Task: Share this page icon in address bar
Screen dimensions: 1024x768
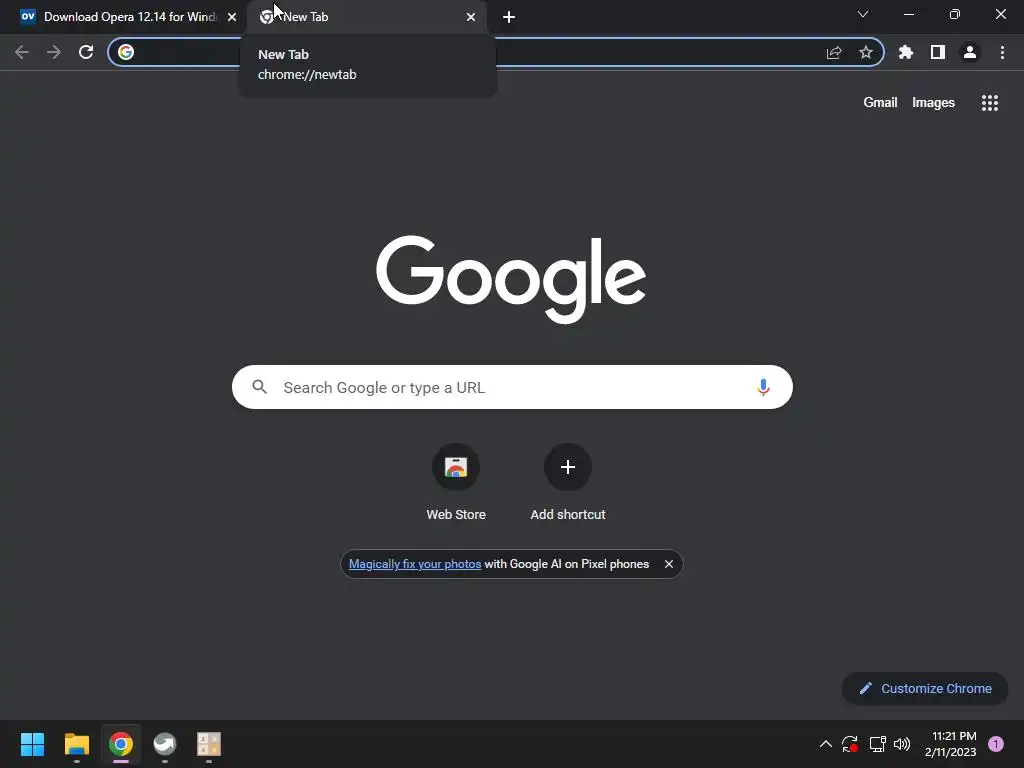Action: 834,52
